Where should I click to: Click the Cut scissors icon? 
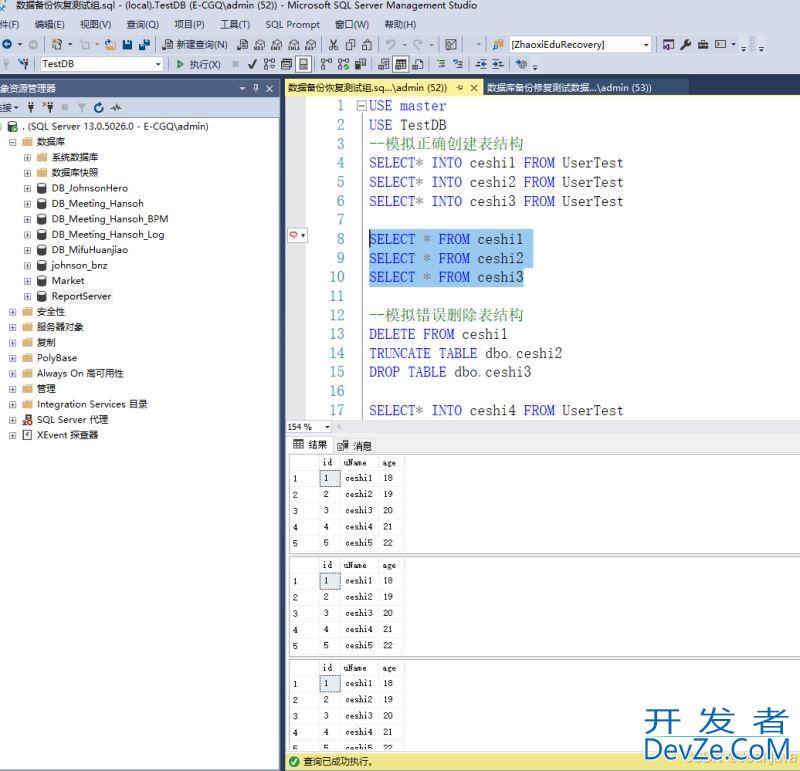coord(333,45)
